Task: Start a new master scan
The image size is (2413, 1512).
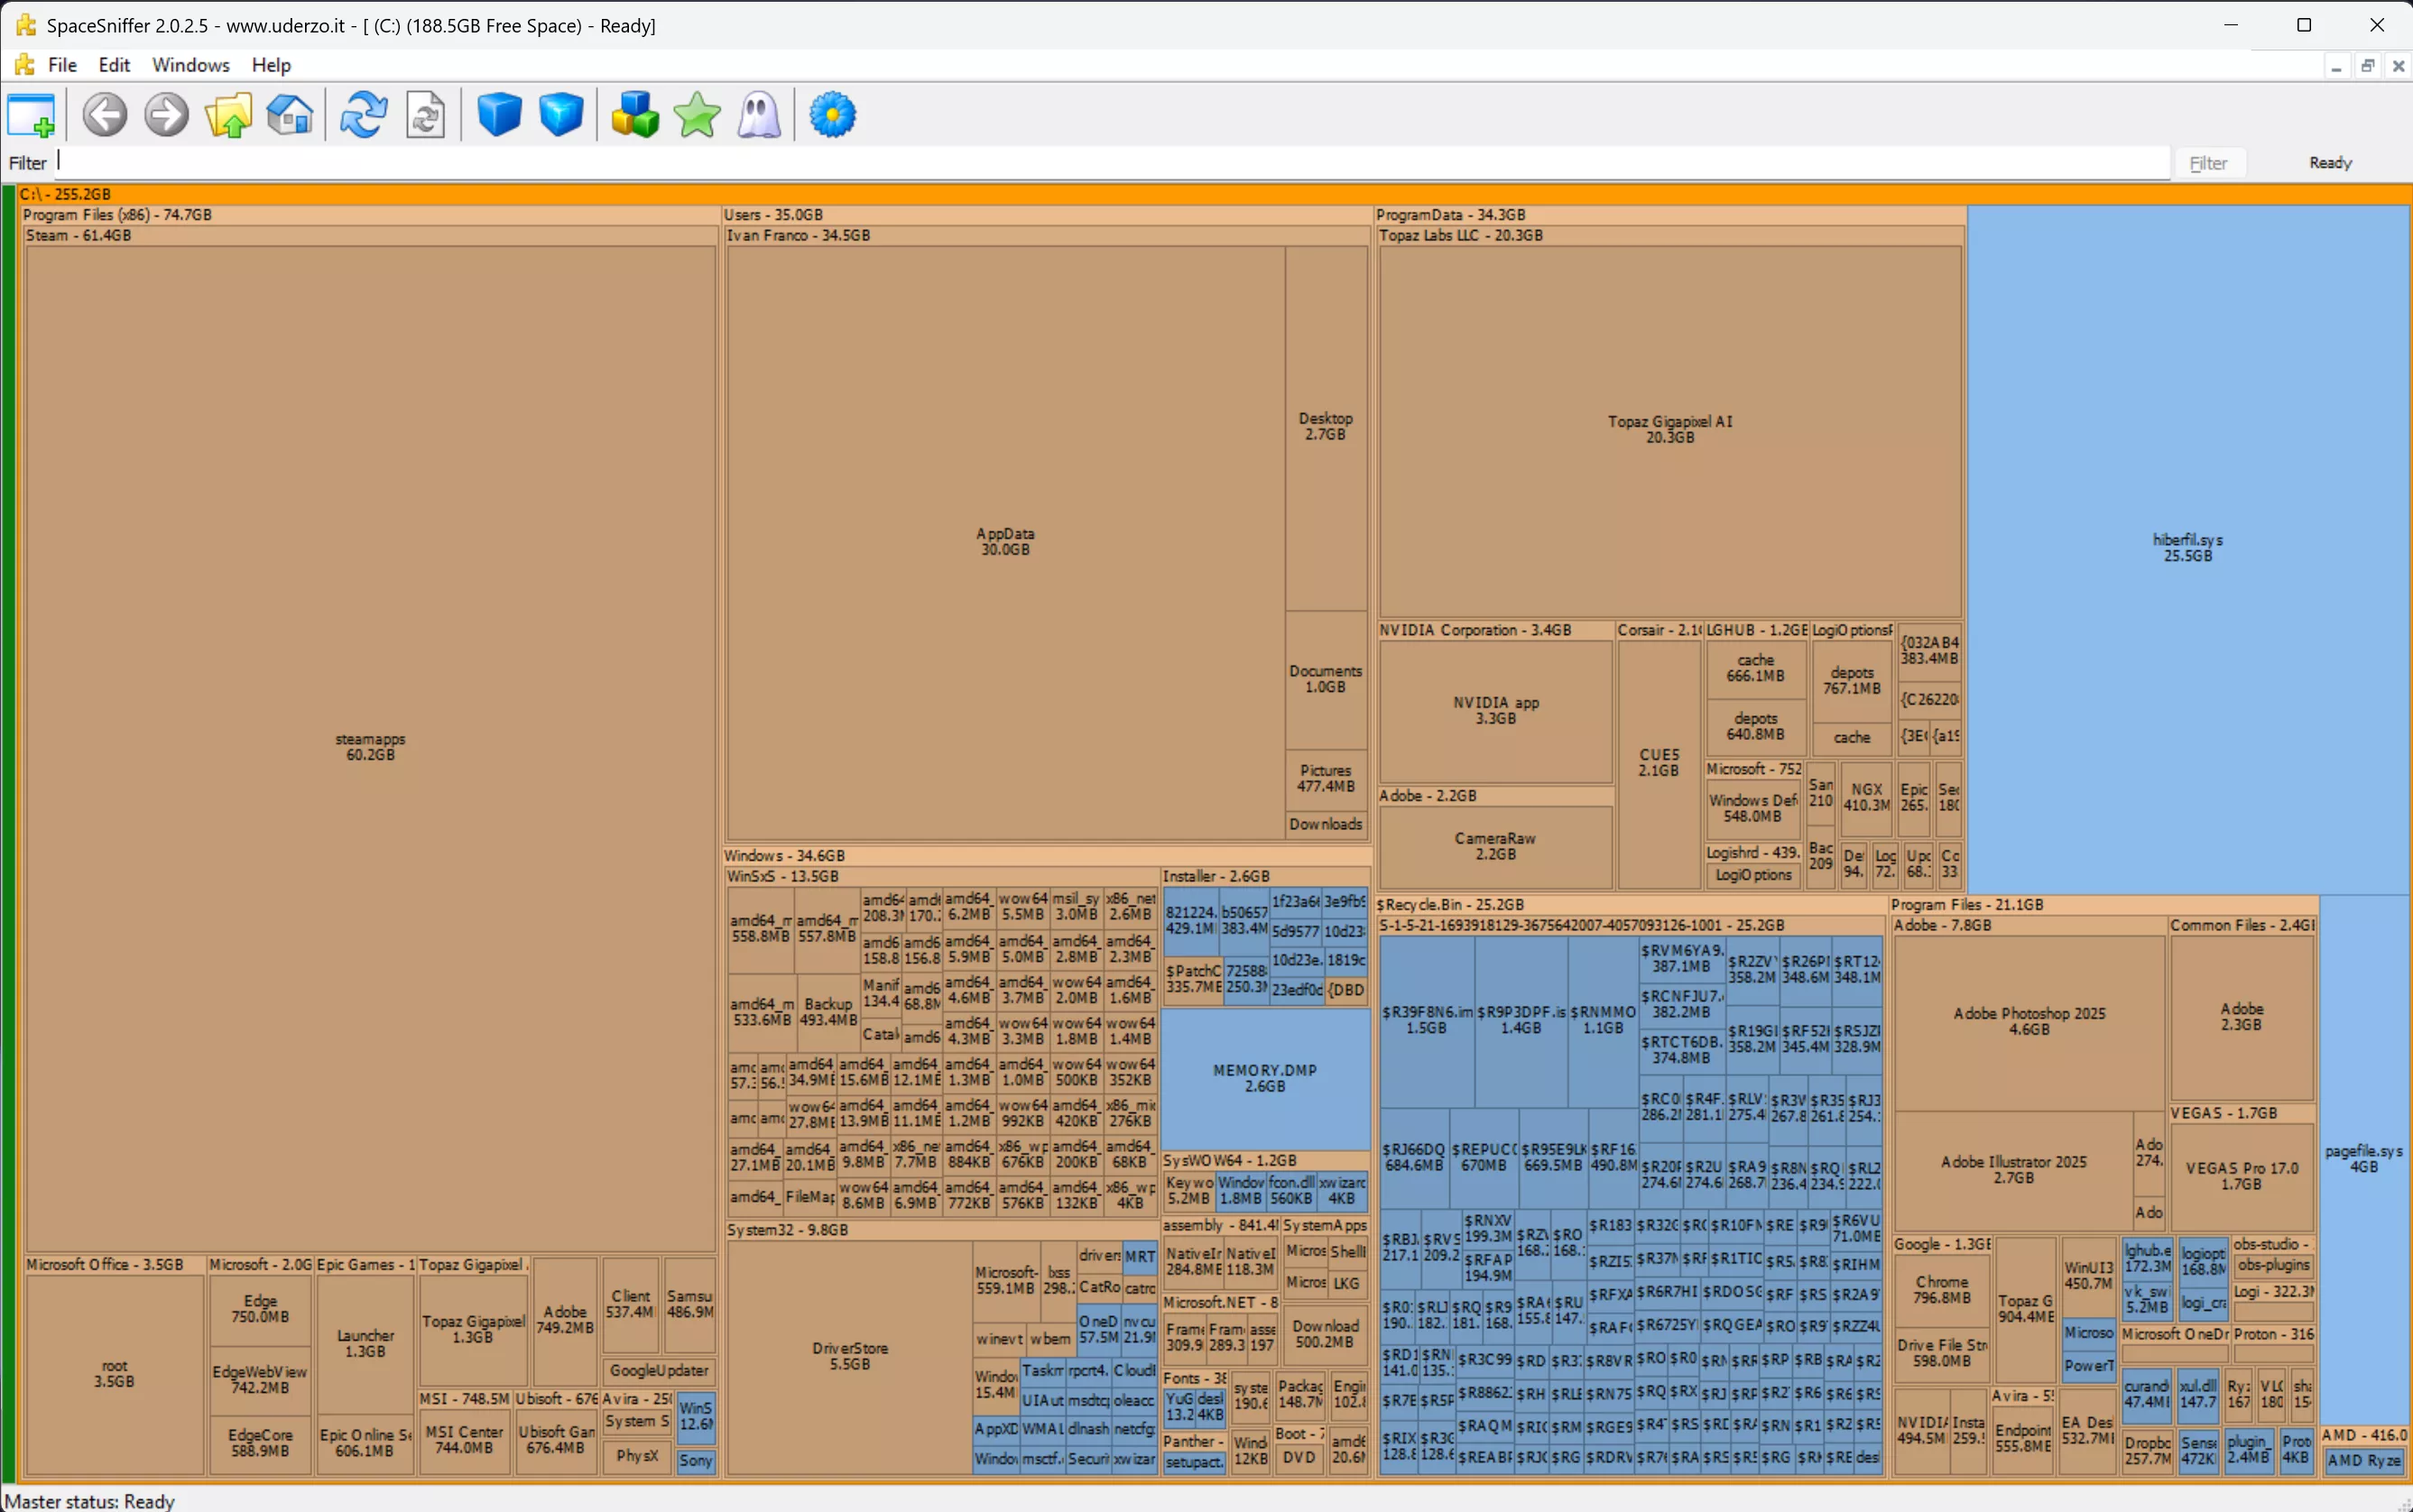Action: [x=363, y=115]
